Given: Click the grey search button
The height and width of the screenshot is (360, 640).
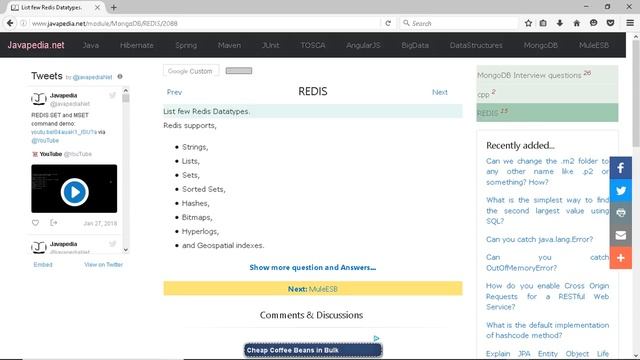Looking at the screenshot, I should coord(239,71).
